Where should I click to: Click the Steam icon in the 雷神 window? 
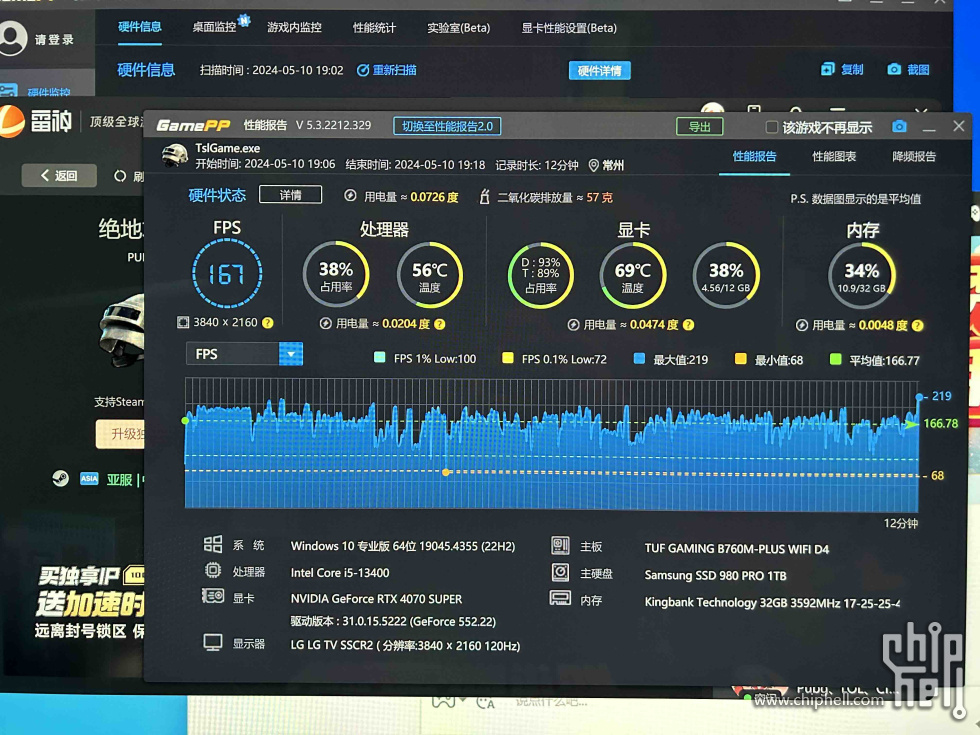61,479
